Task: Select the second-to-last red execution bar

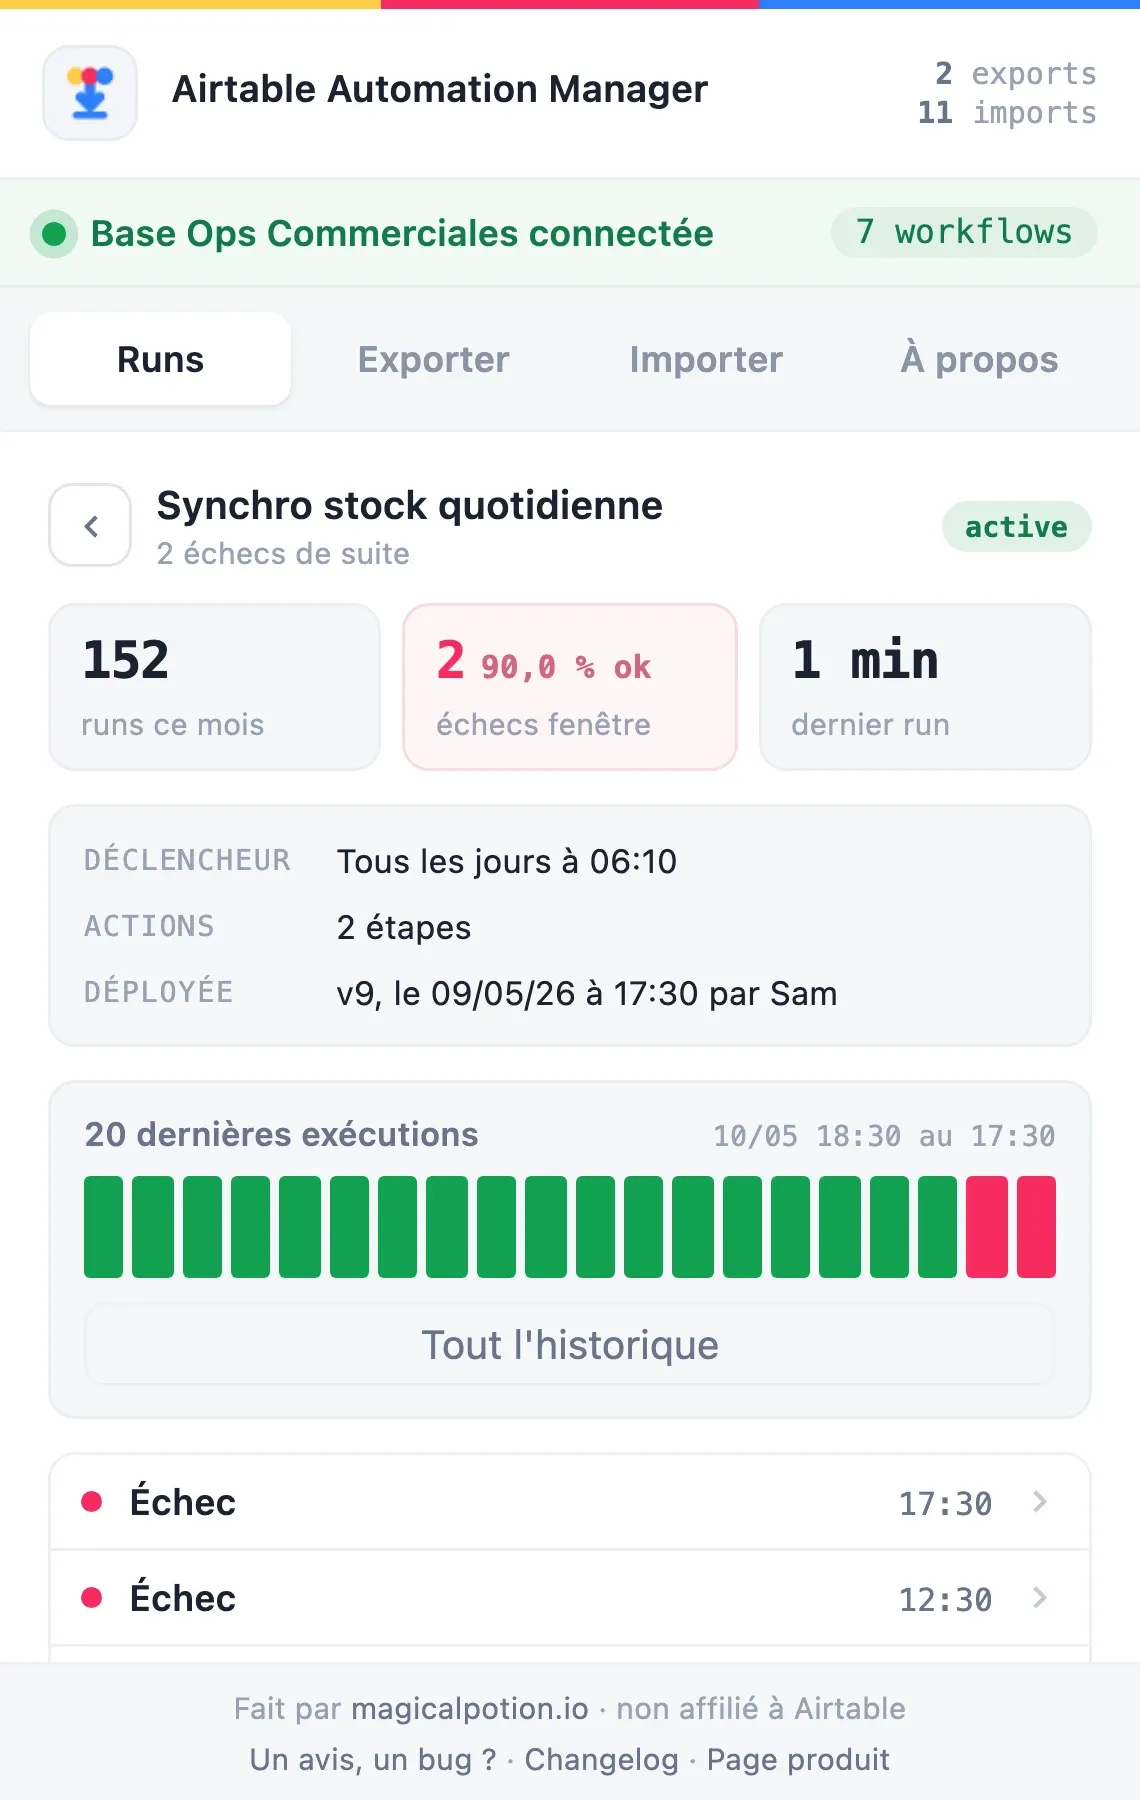Action: (x=987, y=1227)
